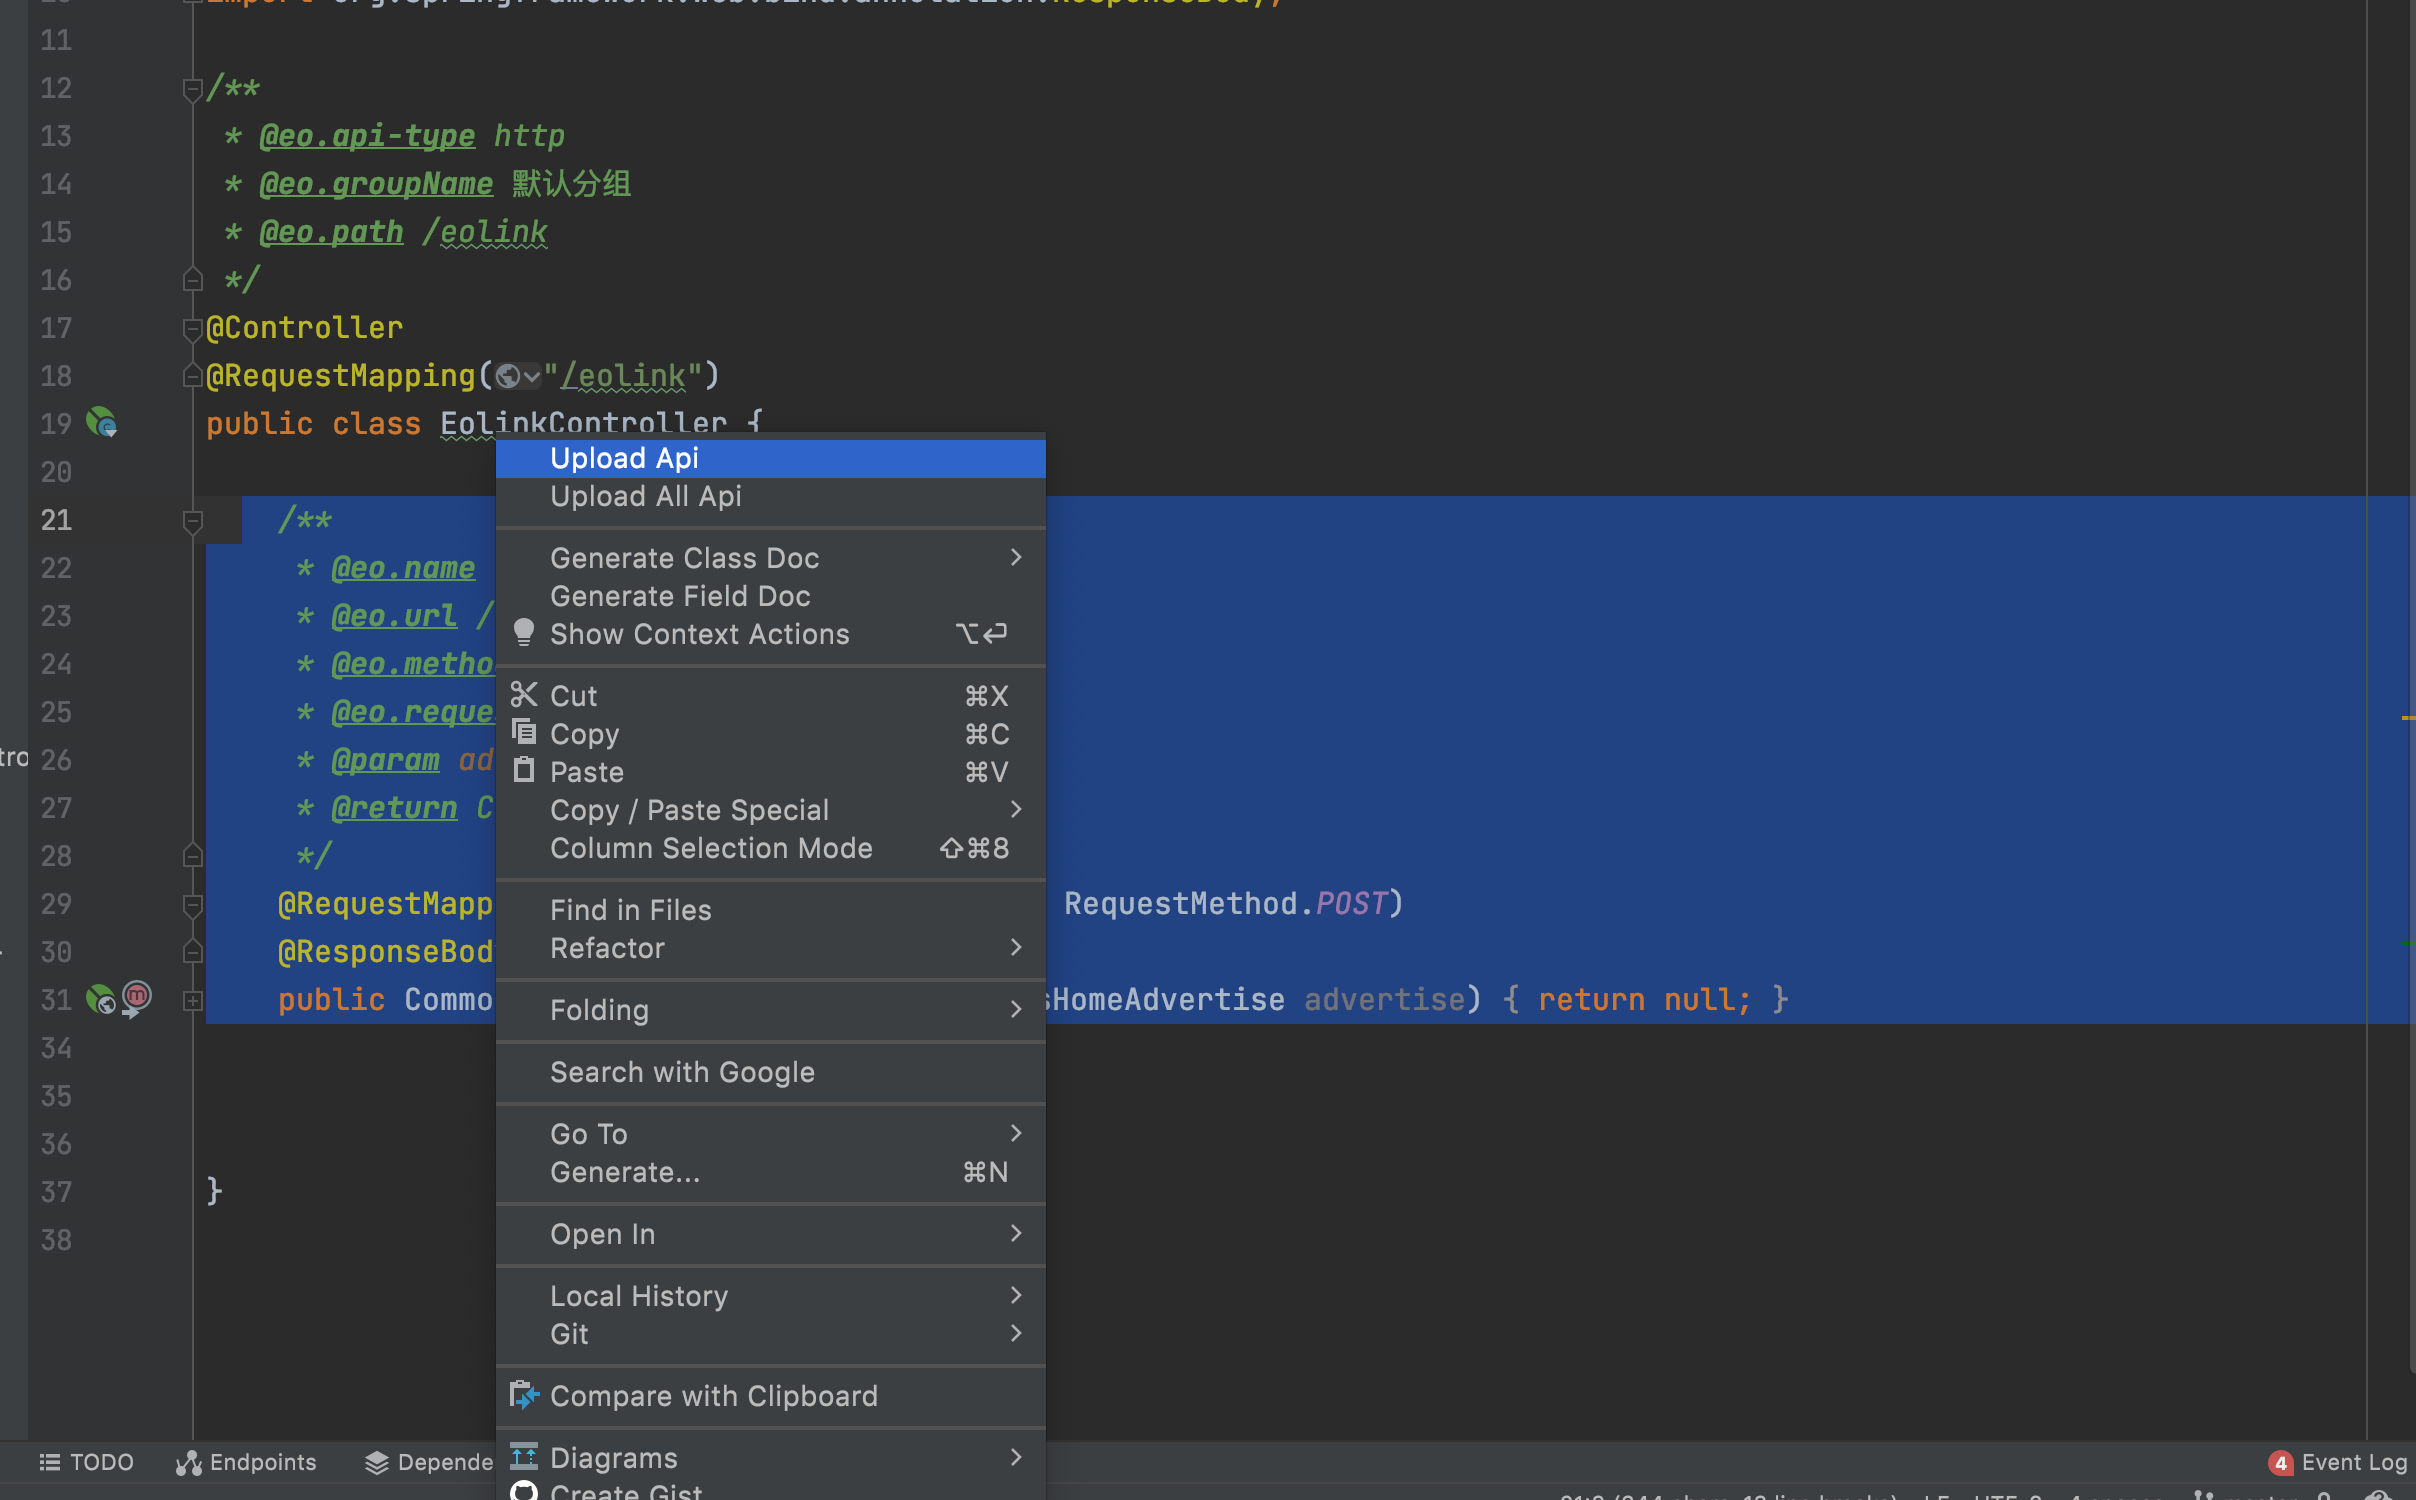Choose Upload All Api menu entry
Viewport: 2416px width, 1500px height.
point(770,496)
